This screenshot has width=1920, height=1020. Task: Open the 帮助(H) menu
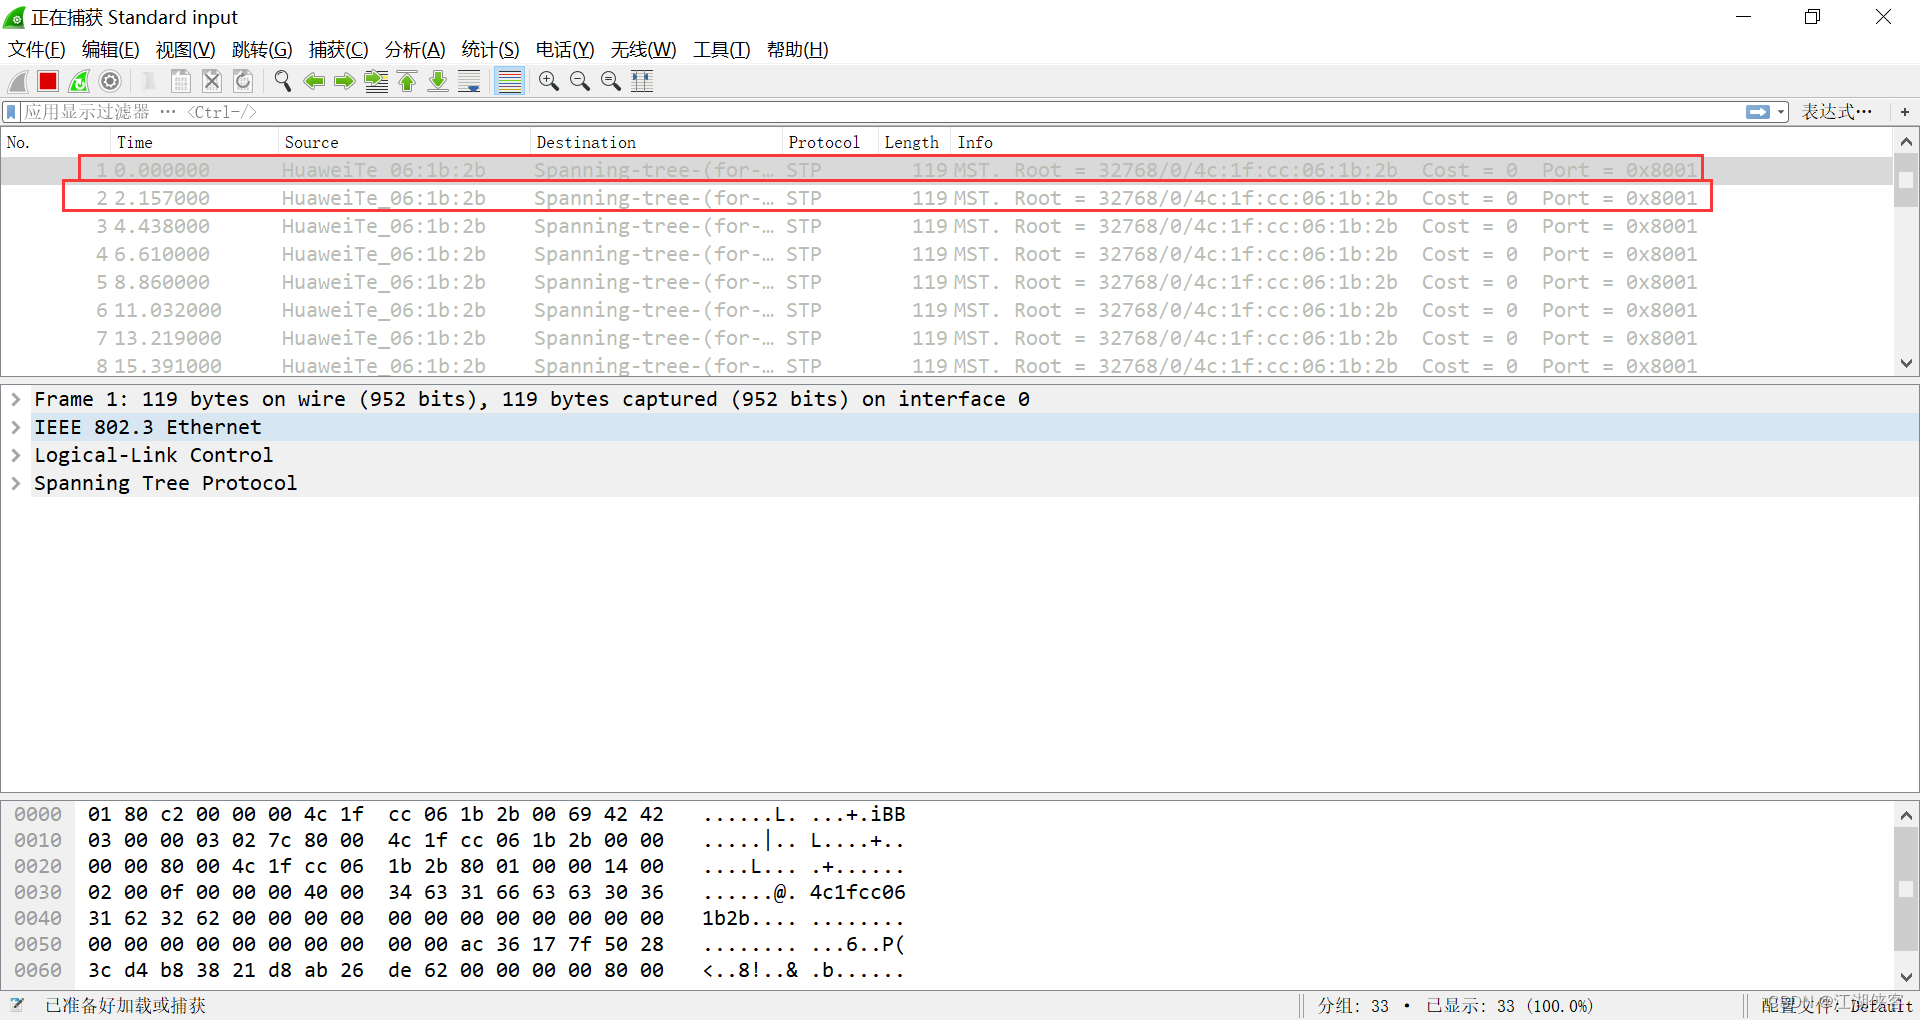click(798, 50)
